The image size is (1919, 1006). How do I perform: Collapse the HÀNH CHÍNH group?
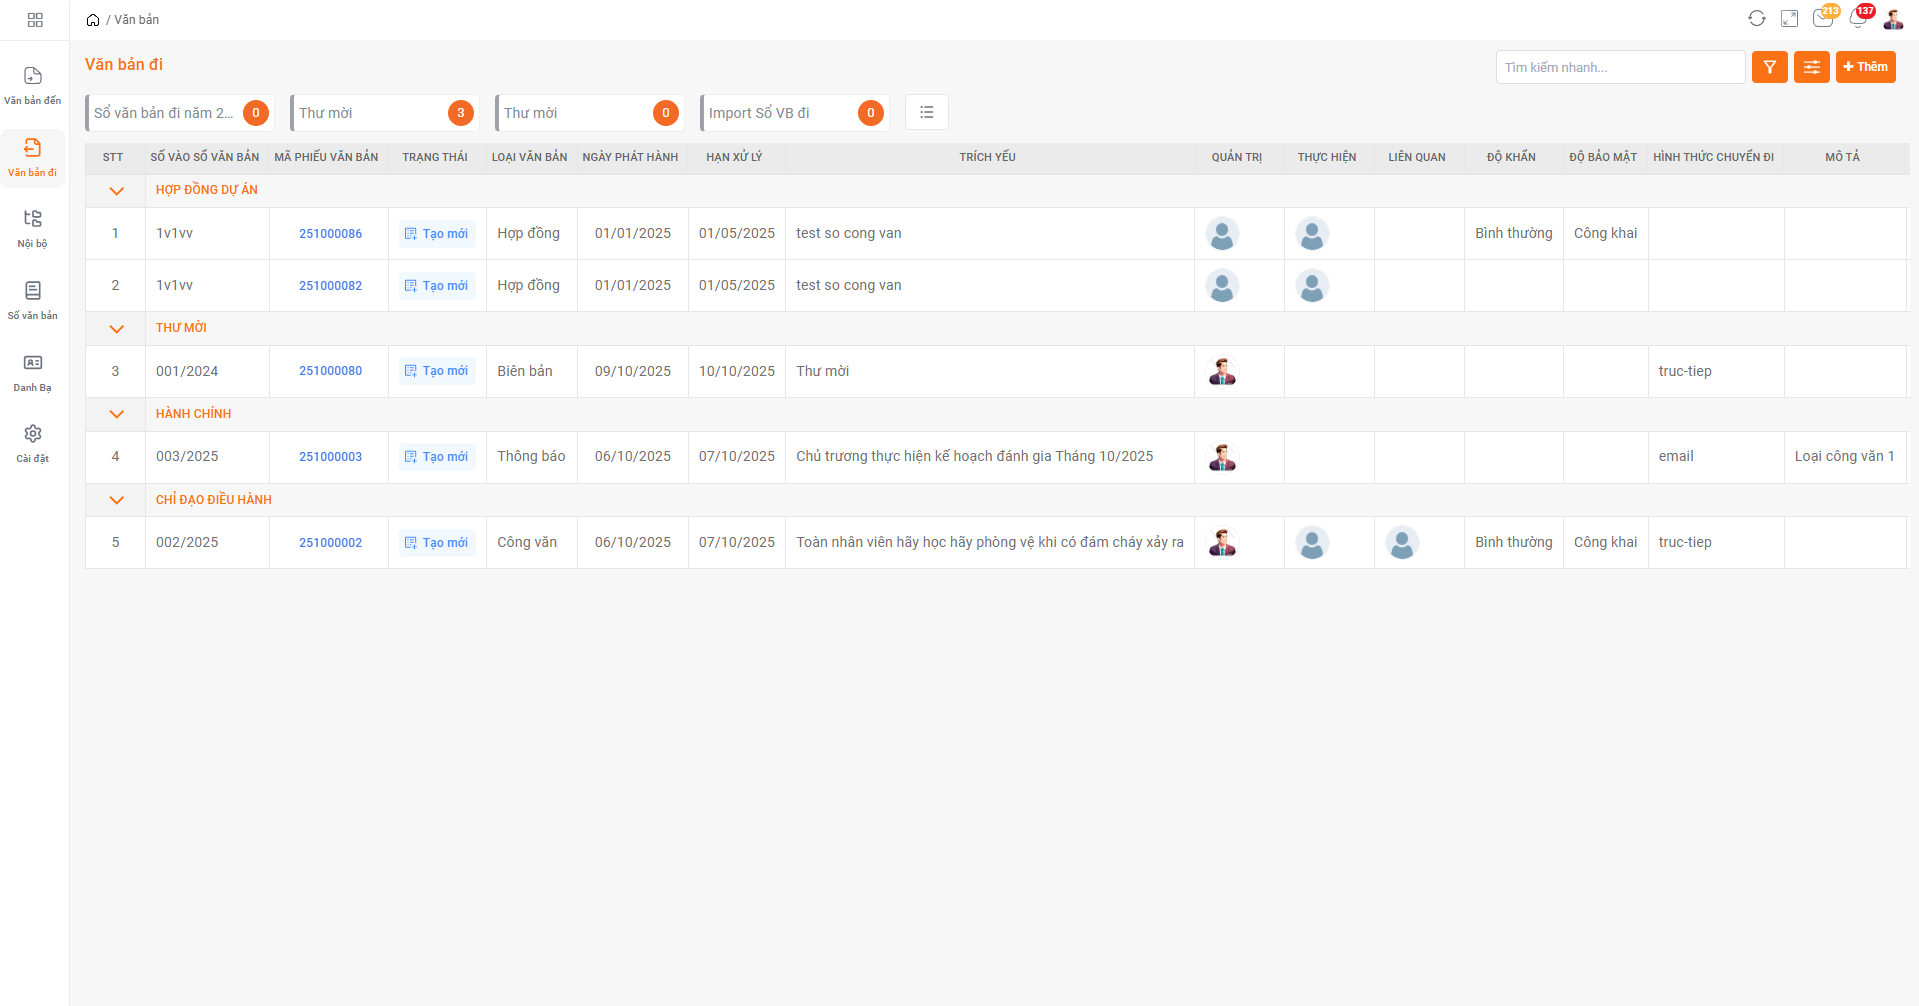tap(116, 415)
